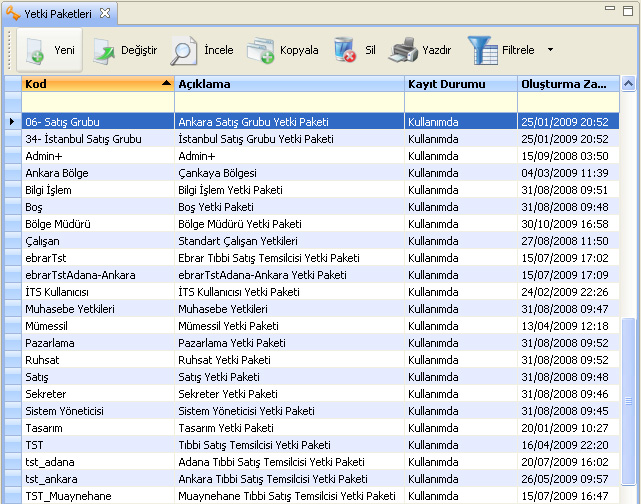Select the "tst_adana" code cell

98,462
